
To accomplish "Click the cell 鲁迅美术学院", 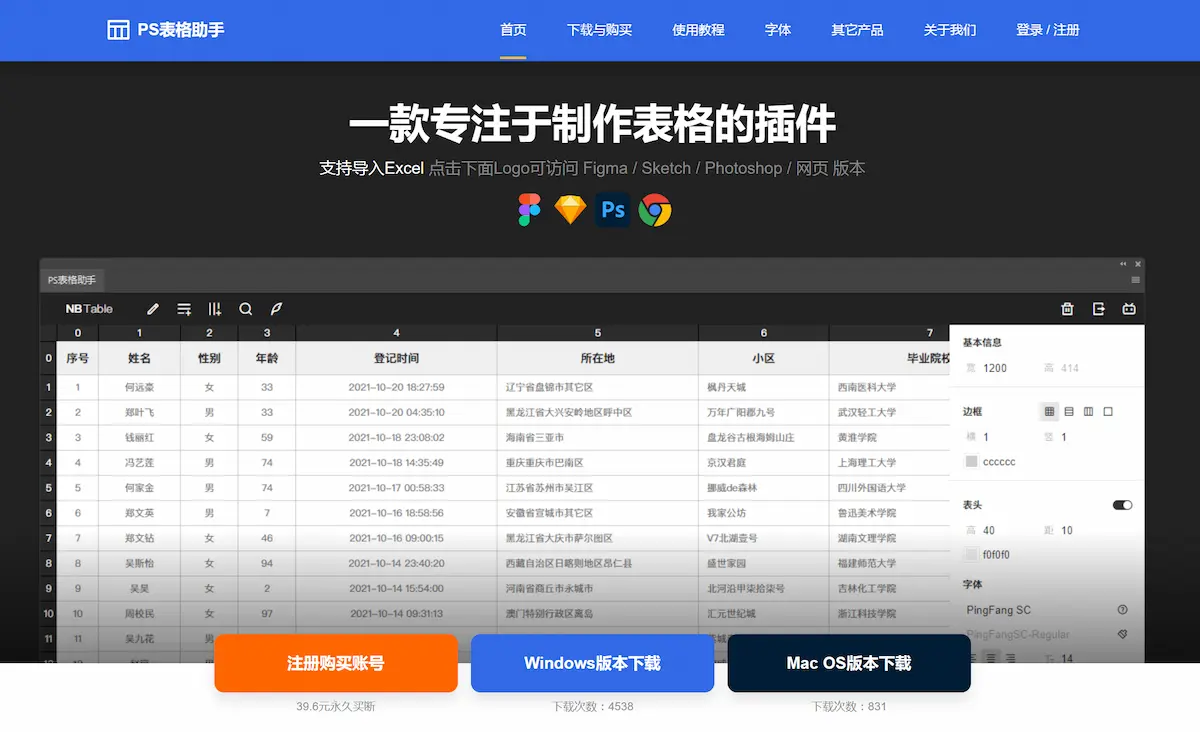I will click(x=889, y=513).
